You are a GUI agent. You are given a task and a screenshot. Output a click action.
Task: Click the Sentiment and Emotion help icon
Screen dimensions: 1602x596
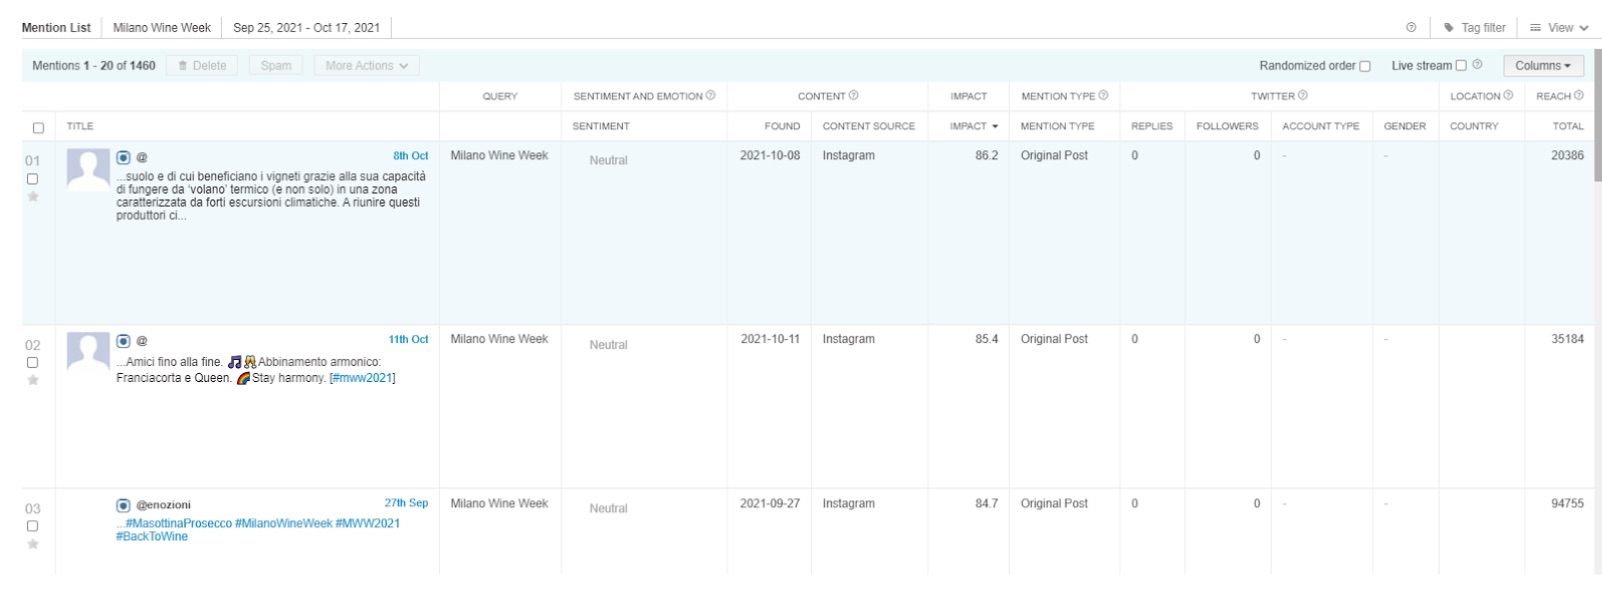[x=711, y=96]
